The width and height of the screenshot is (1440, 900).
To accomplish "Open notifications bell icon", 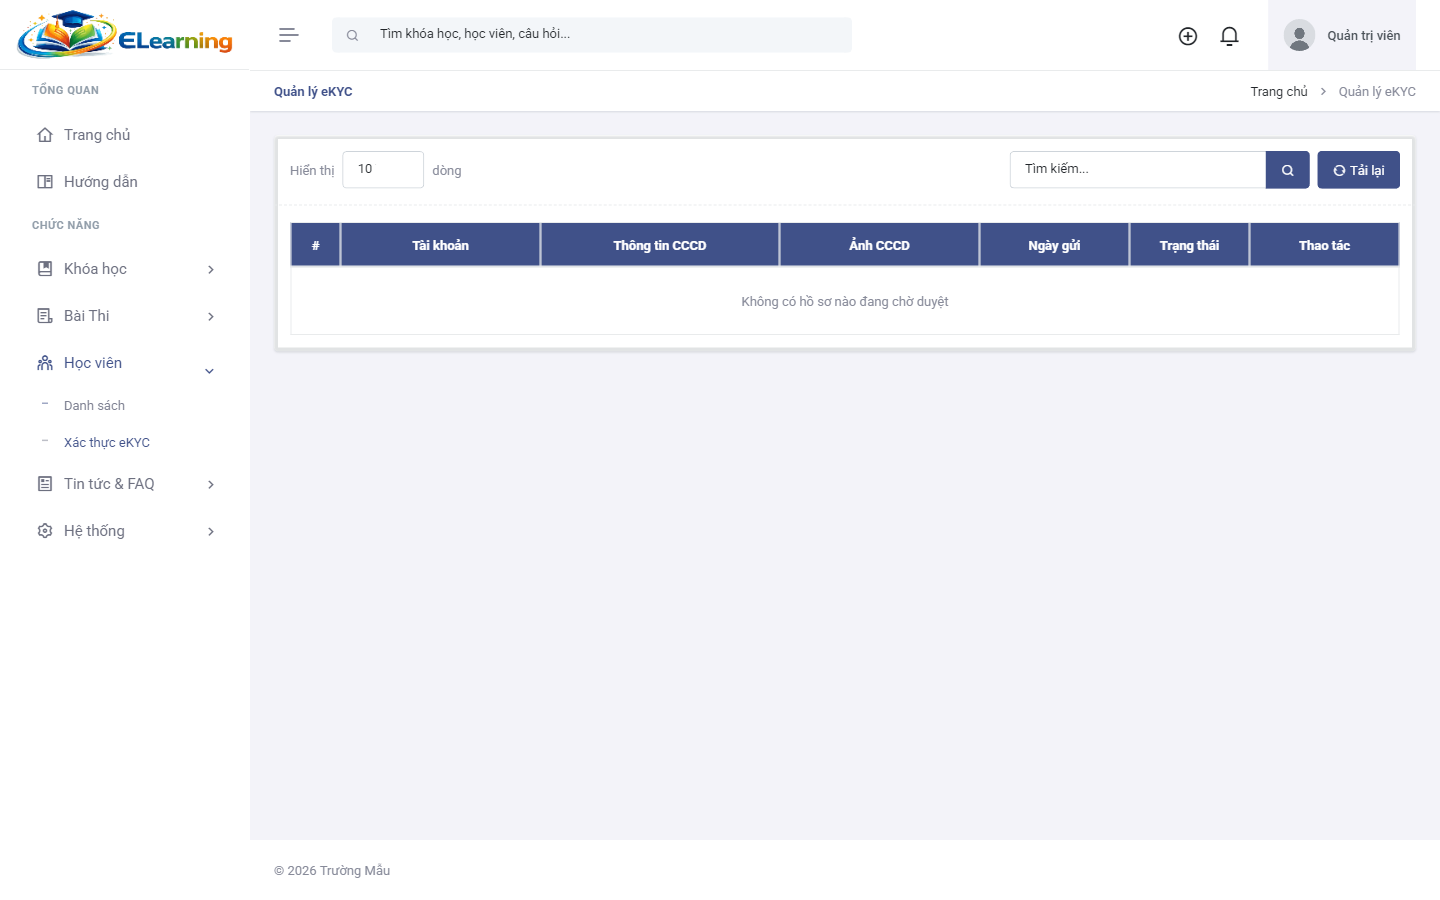I will (1230, 36).
